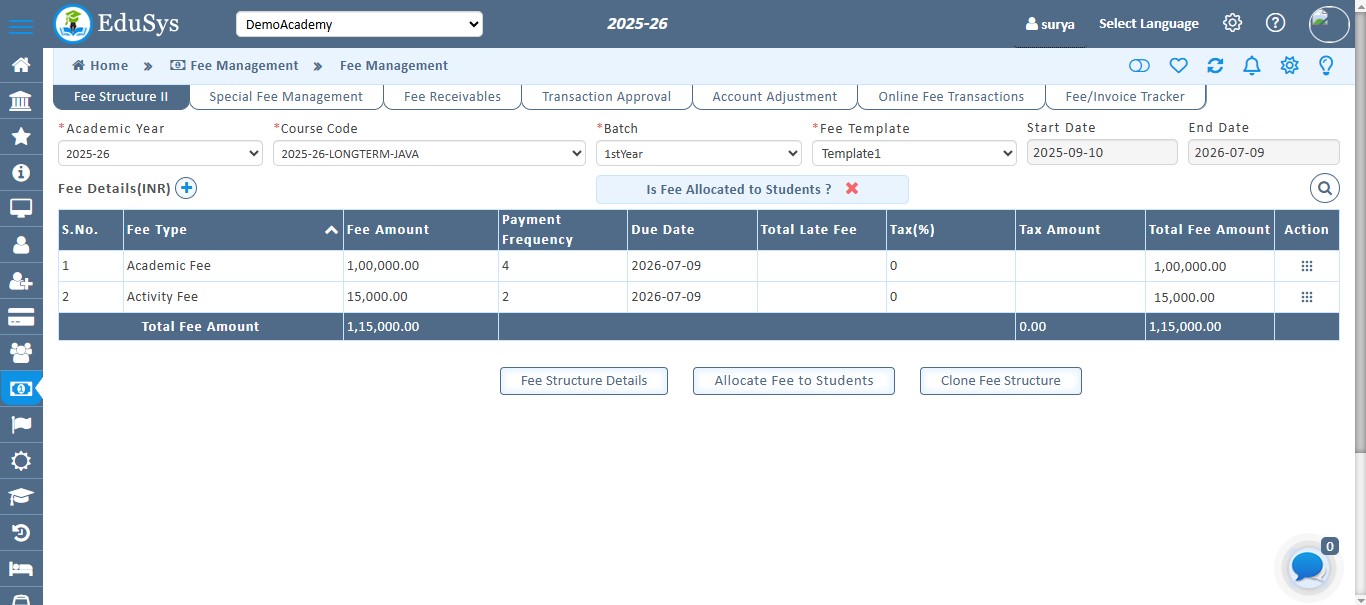The width and height of the screenshot is (1366, 605).
Task: Click the graduation cap icon in the sidebar
Action: [21, 497]
